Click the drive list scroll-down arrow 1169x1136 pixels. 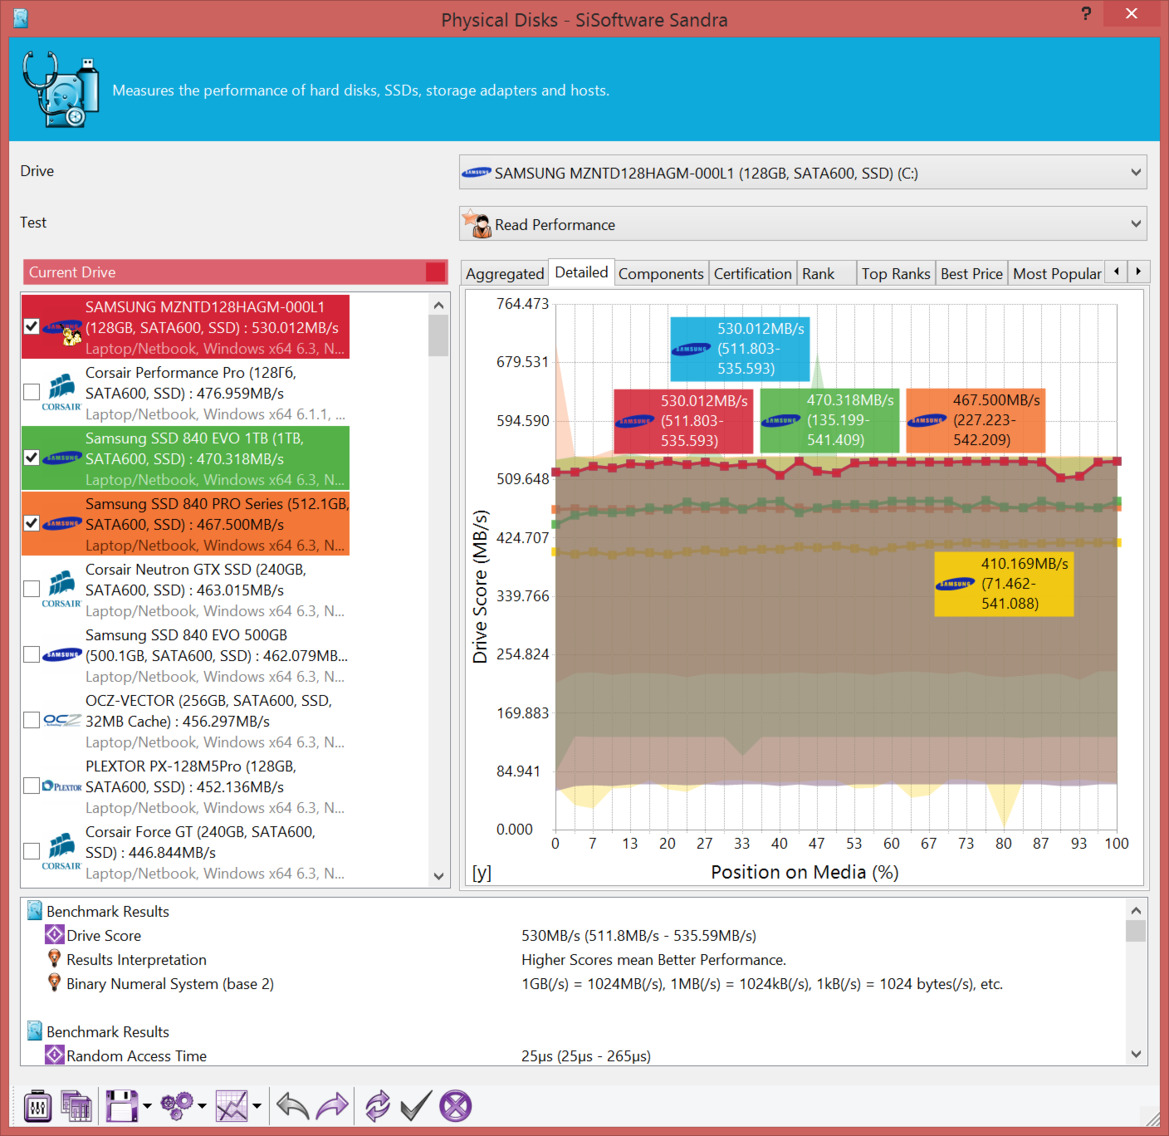point(438,877)
